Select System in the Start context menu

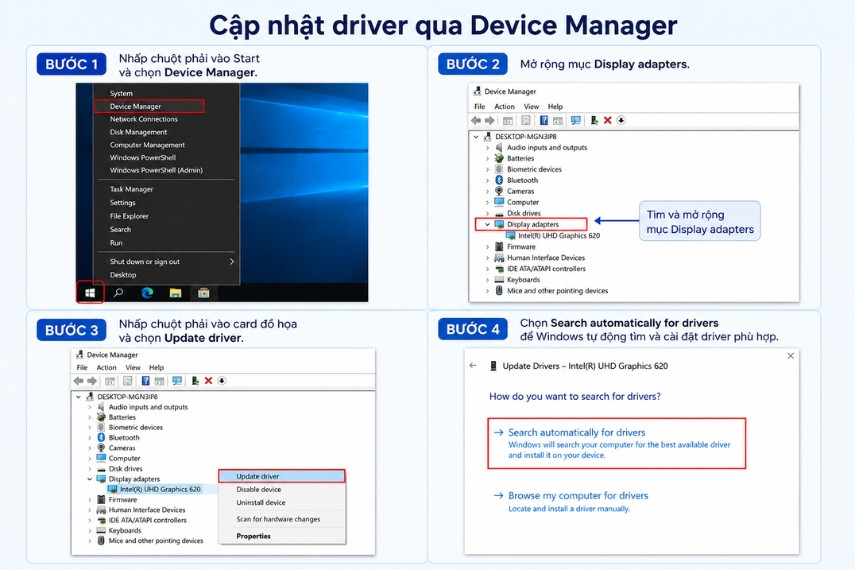click(121, 93)
